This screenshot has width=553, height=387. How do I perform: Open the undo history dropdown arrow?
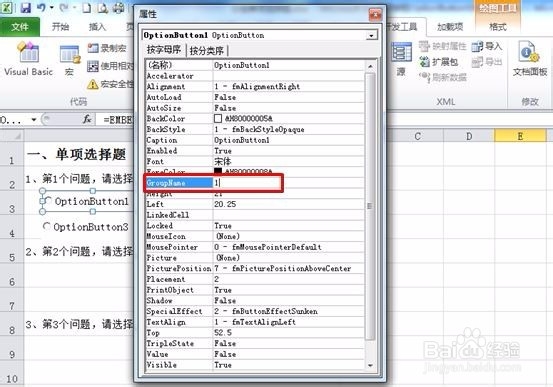(51, 8)
